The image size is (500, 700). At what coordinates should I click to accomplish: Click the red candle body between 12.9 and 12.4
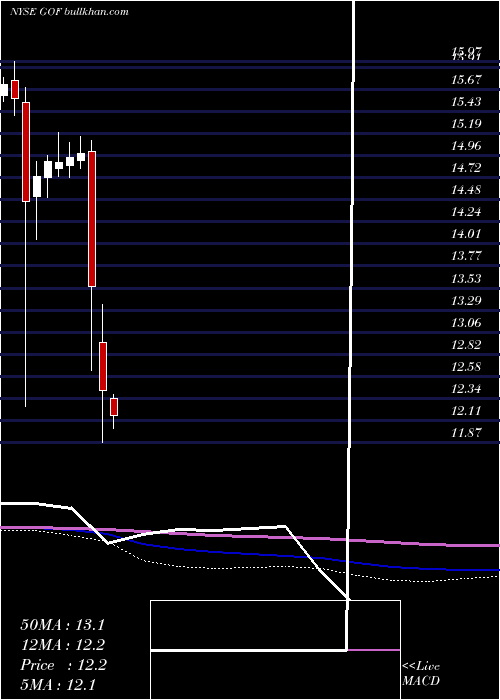click(x=103, y=366)
